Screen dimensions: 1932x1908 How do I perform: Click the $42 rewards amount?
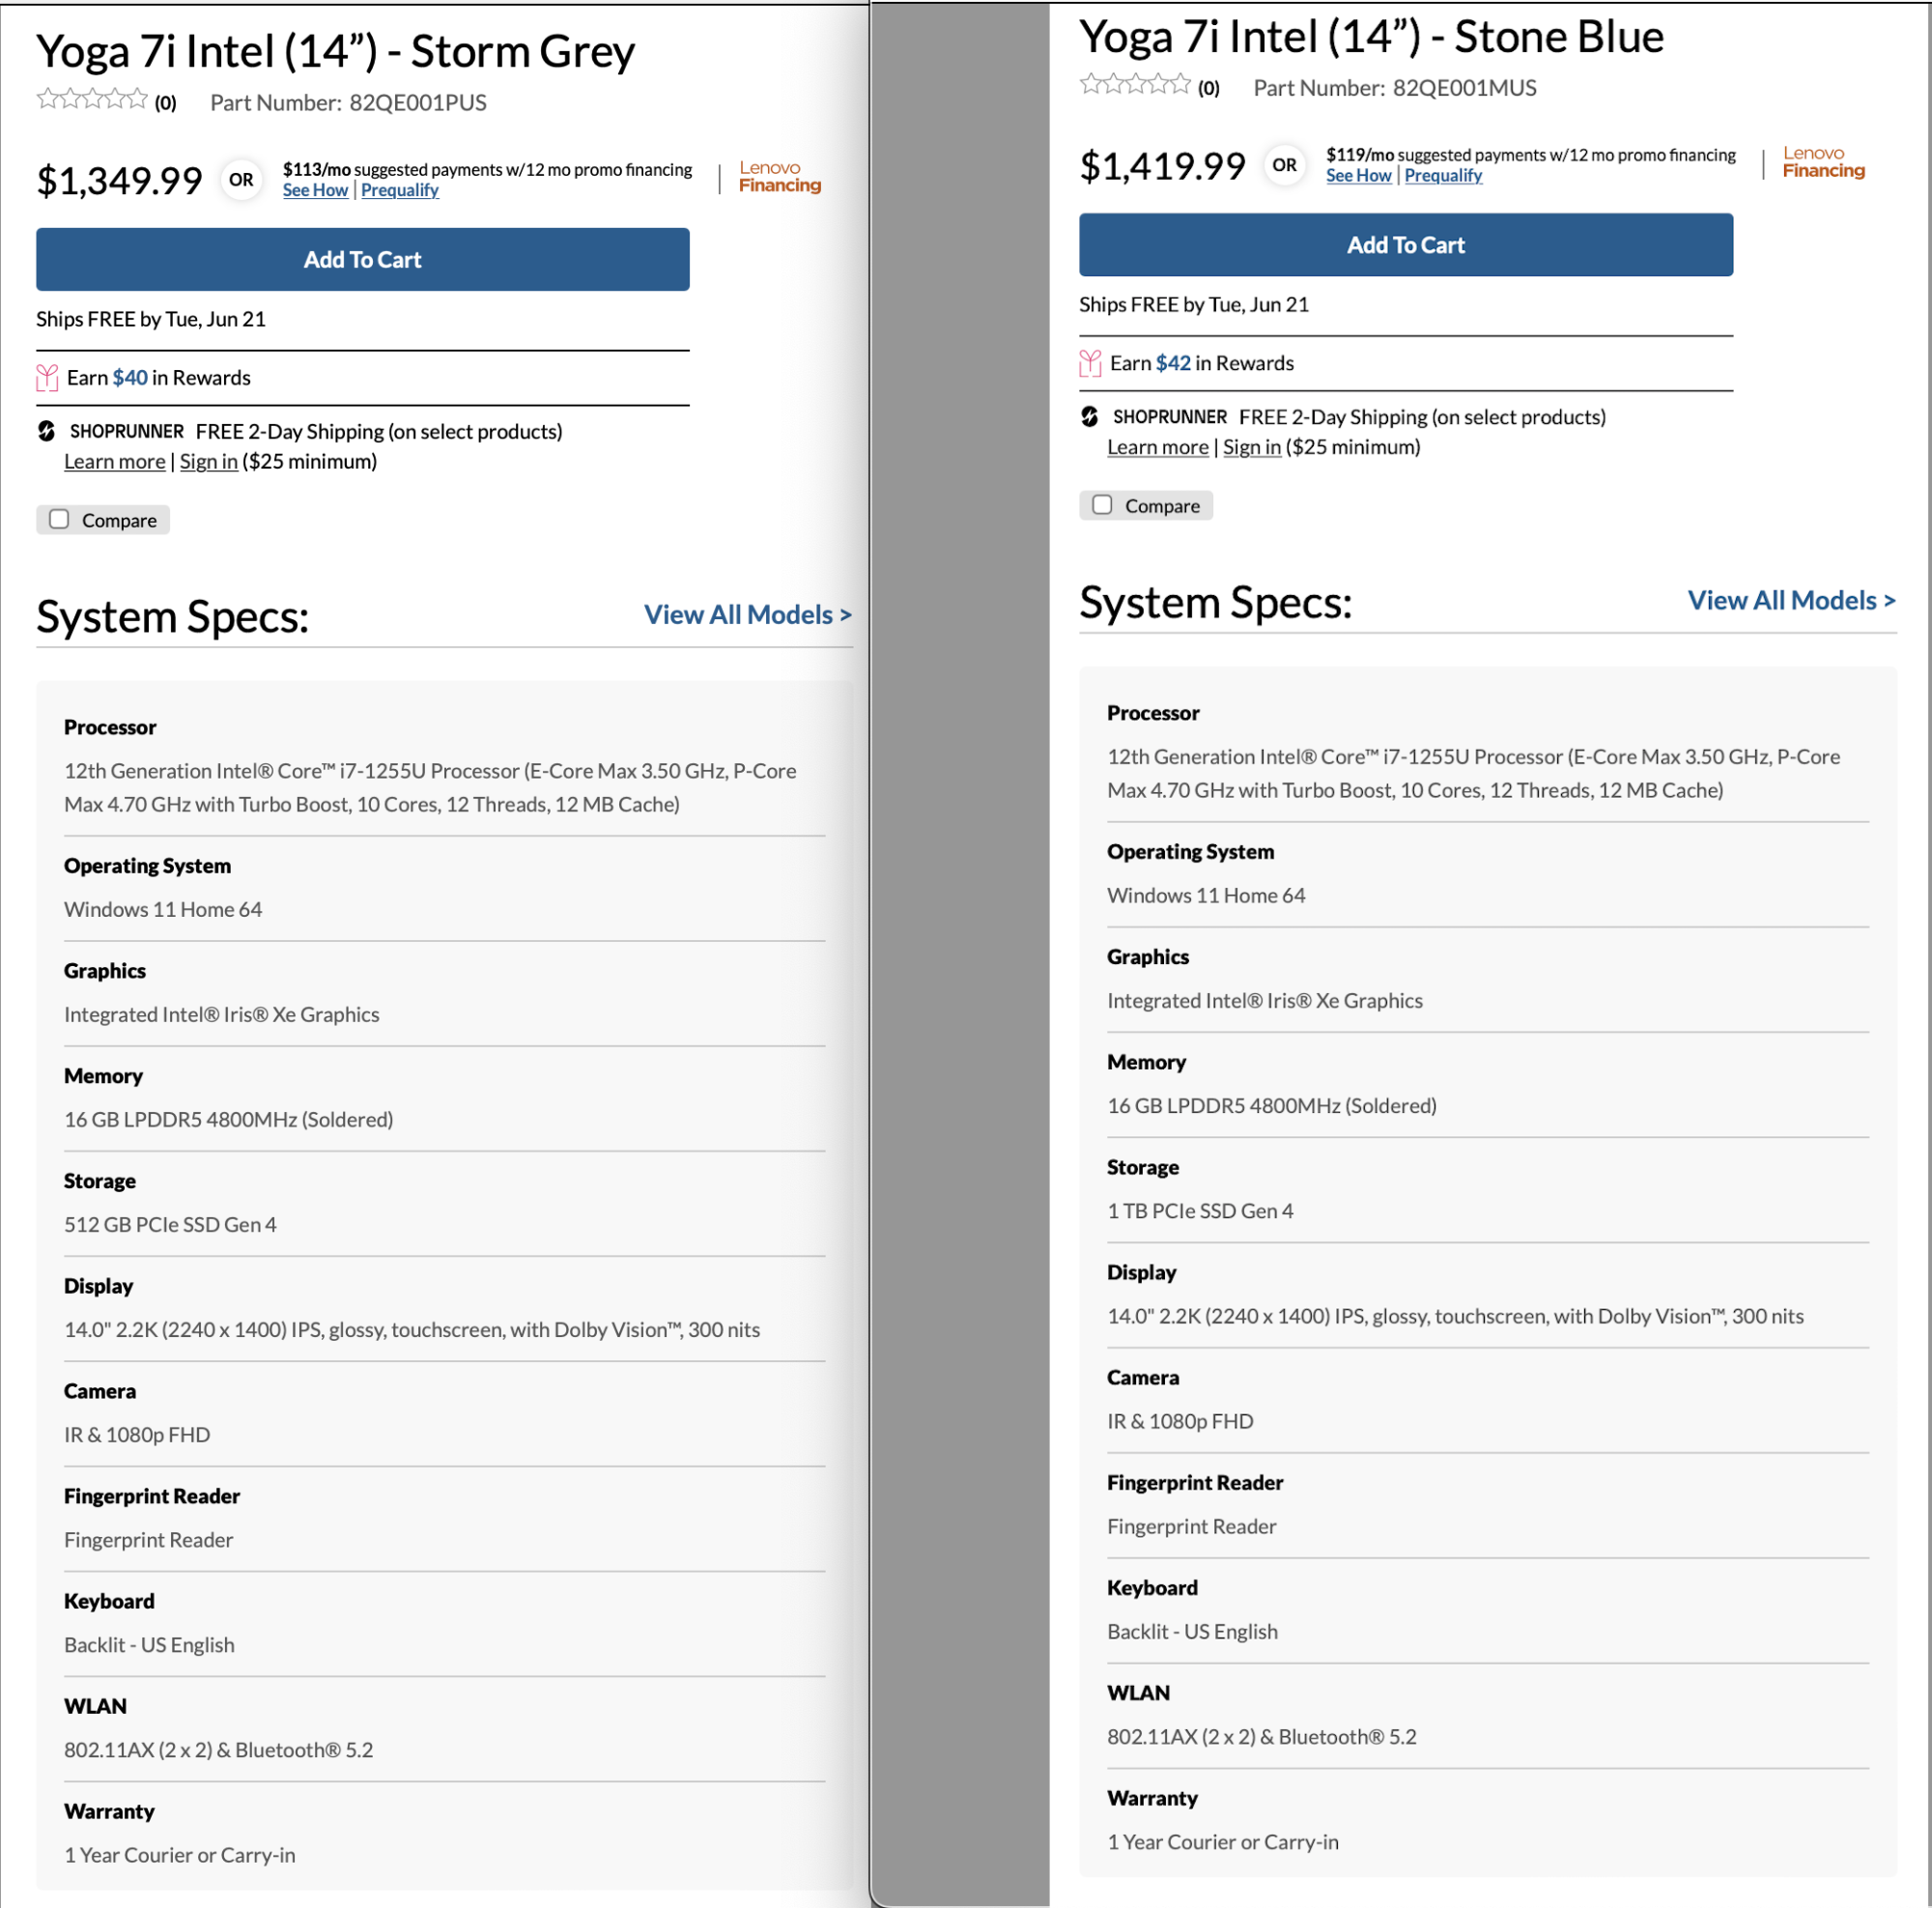click(x=1173, y=363)
